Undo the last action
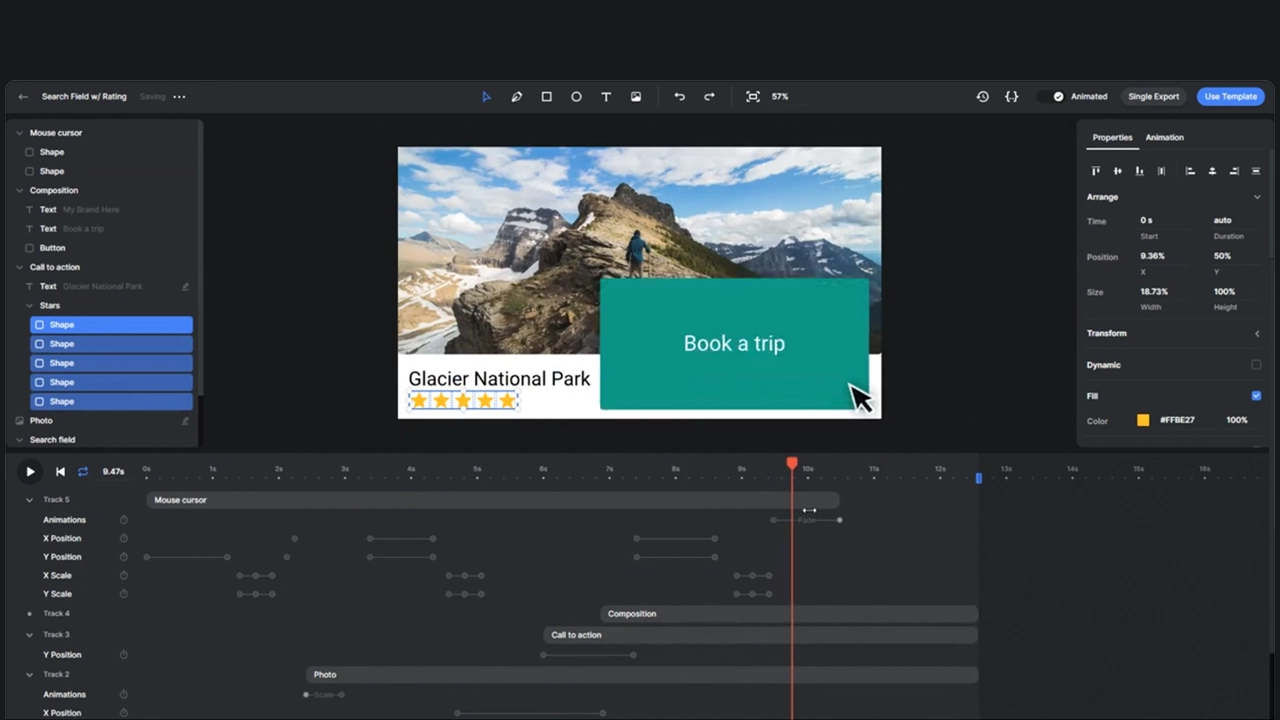The height and width of the screenshot is (720, 1280). coord(680,97)
